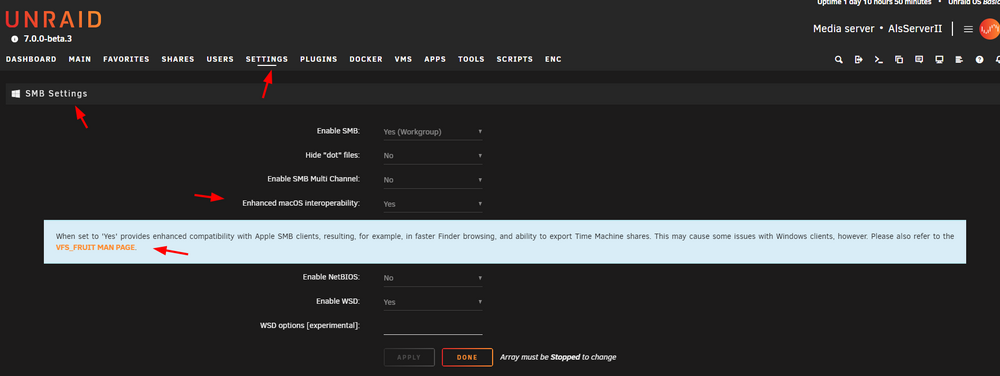Toggle the help question-mark icon

coord(979,59)
